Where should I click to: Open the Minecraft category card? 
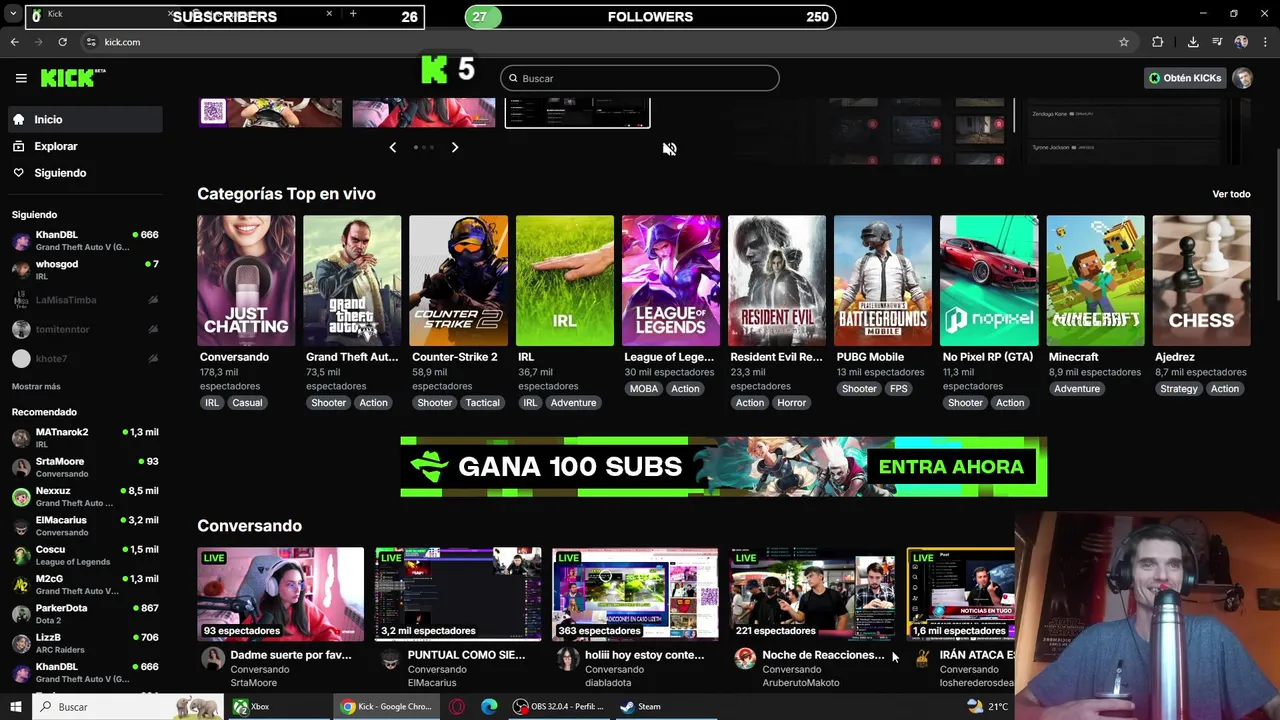pos(1096,281)
